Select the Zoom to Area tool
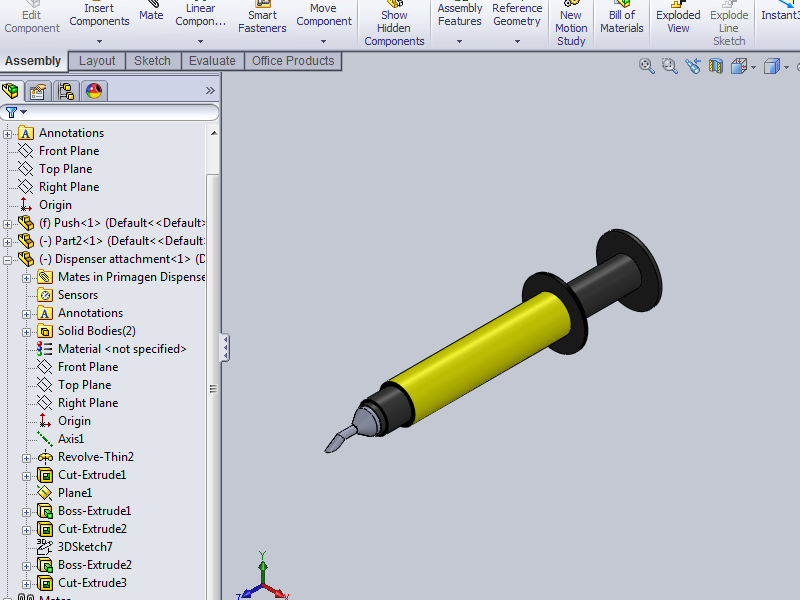Image resolution: width=800 pixels, height=600 pixels. pyautogui.click(x=669, y=66)
